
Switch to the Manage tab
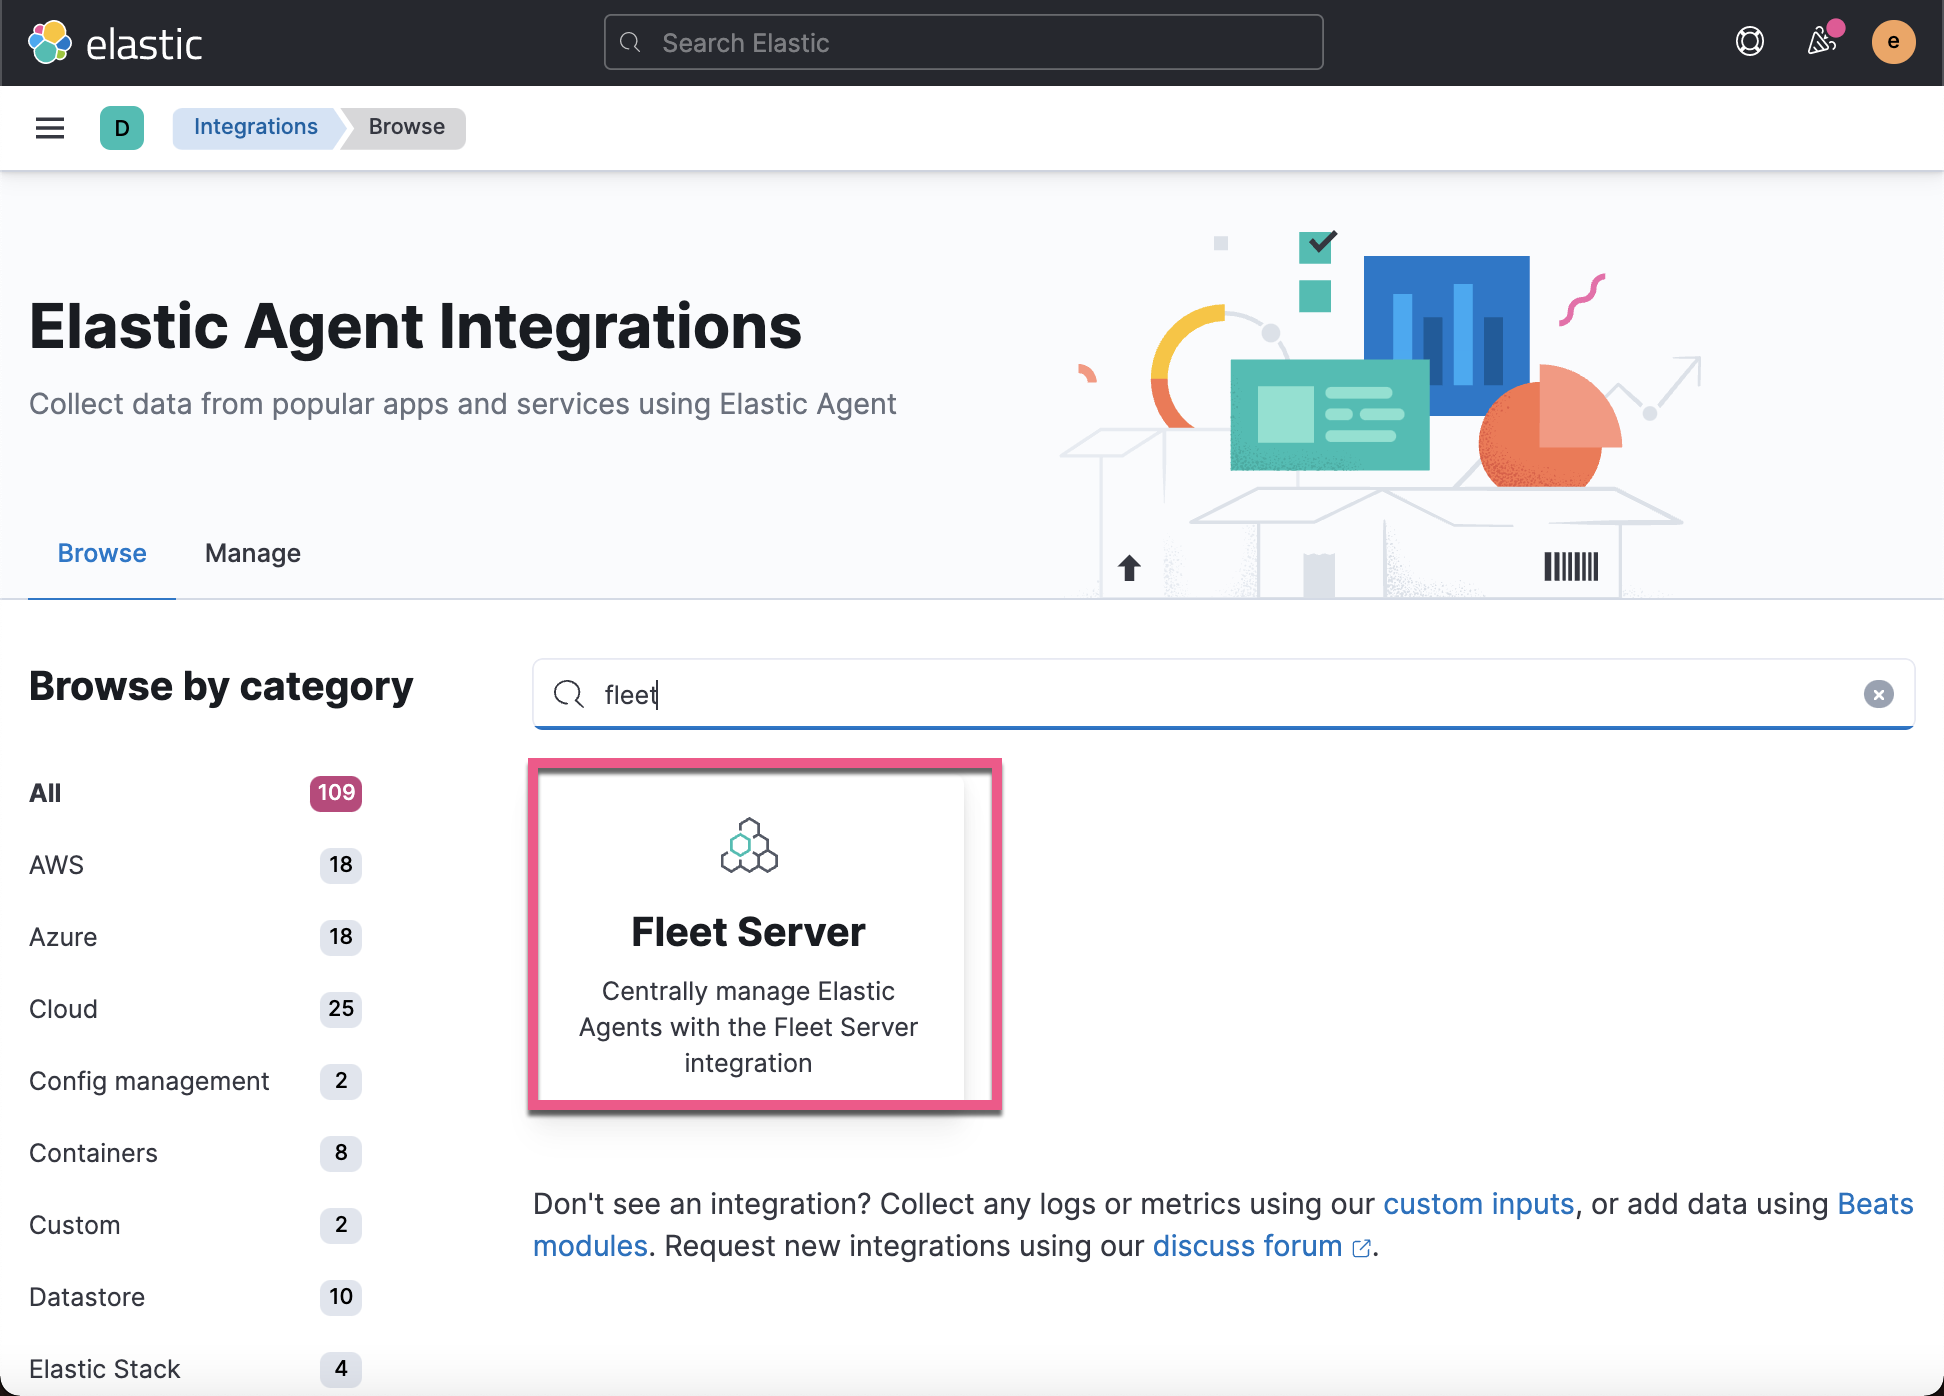[x=253, y=553]
